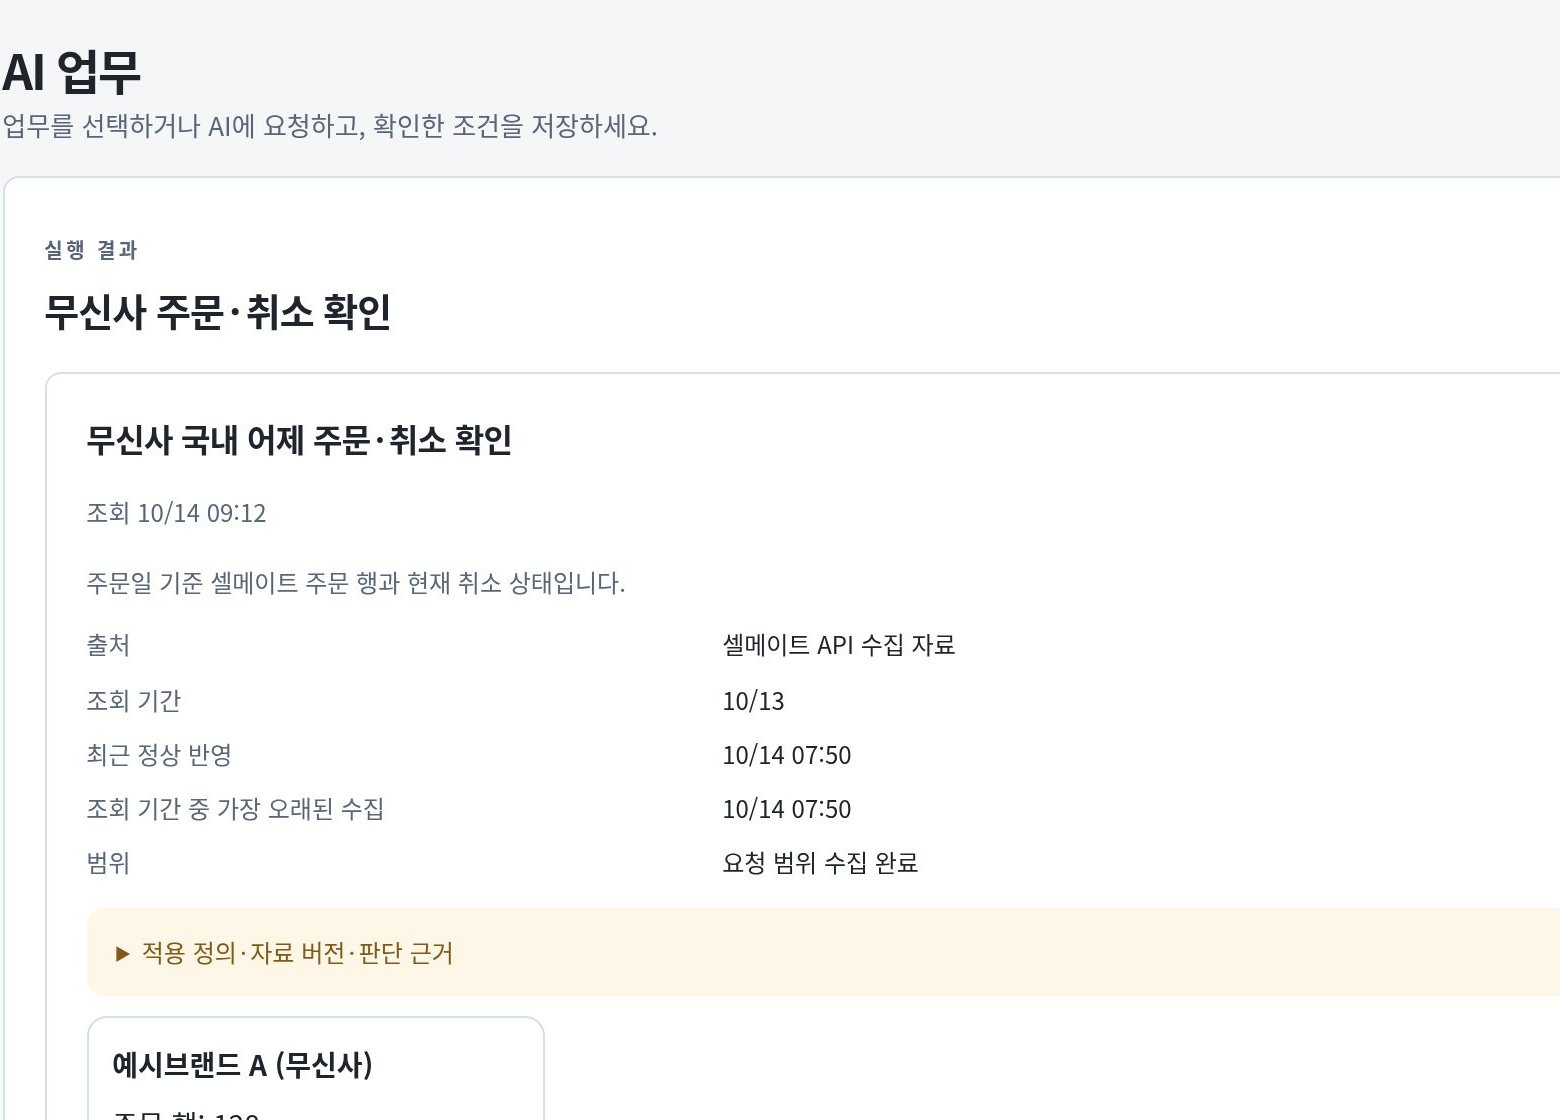The width and height of the screenshot is (1560, 1120).
Task: Click the 최근 정상 반영 label
Action: tap(159, 755)
